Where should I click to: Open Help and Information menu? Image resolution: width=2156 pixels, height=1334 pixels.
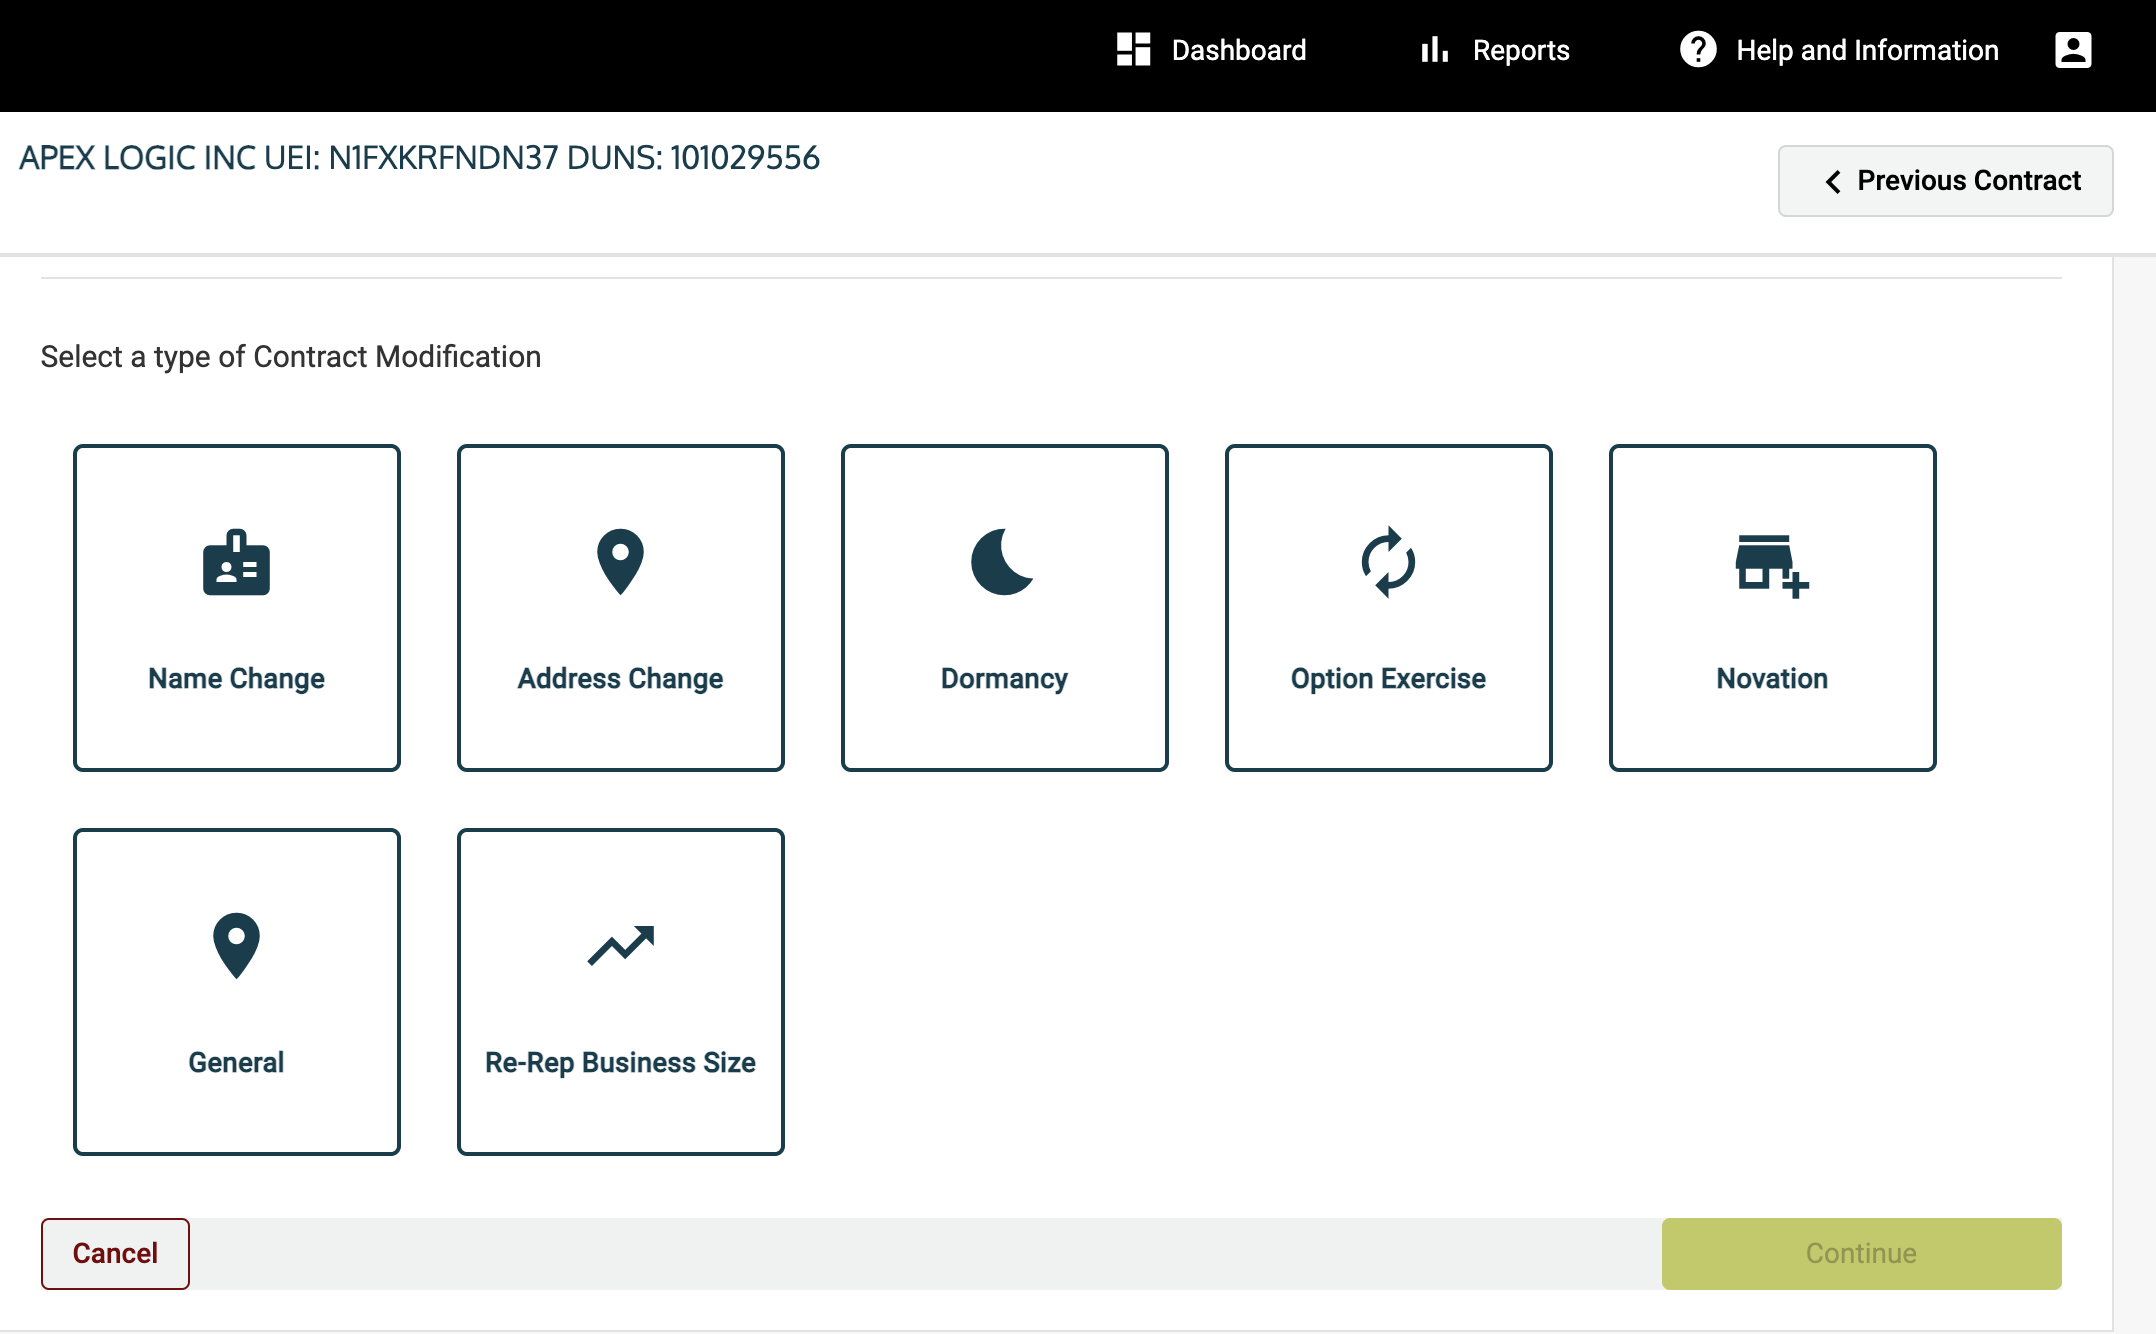pyautogui.click(x=1866, y=50)
